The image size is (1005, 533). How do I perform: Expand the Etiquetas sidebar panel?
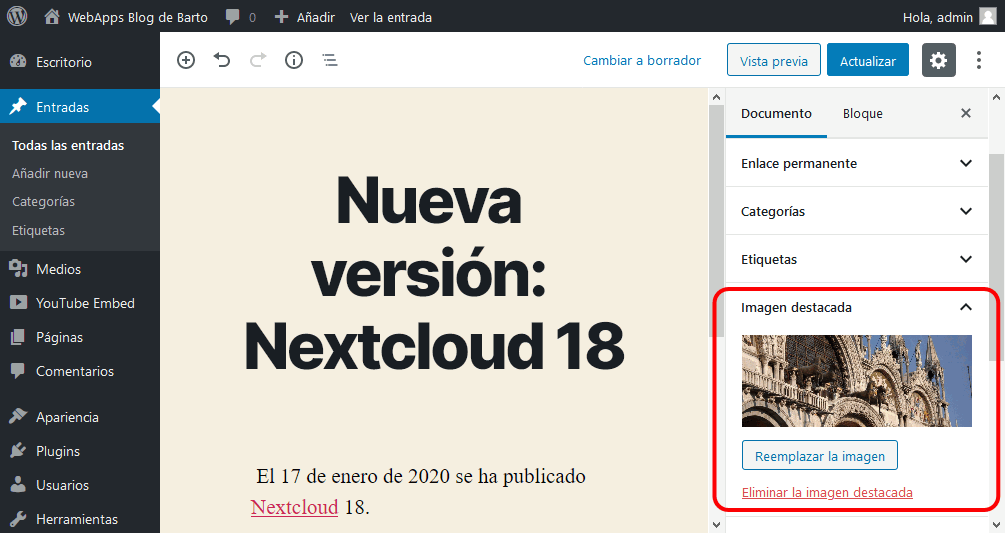click(856, 259)
